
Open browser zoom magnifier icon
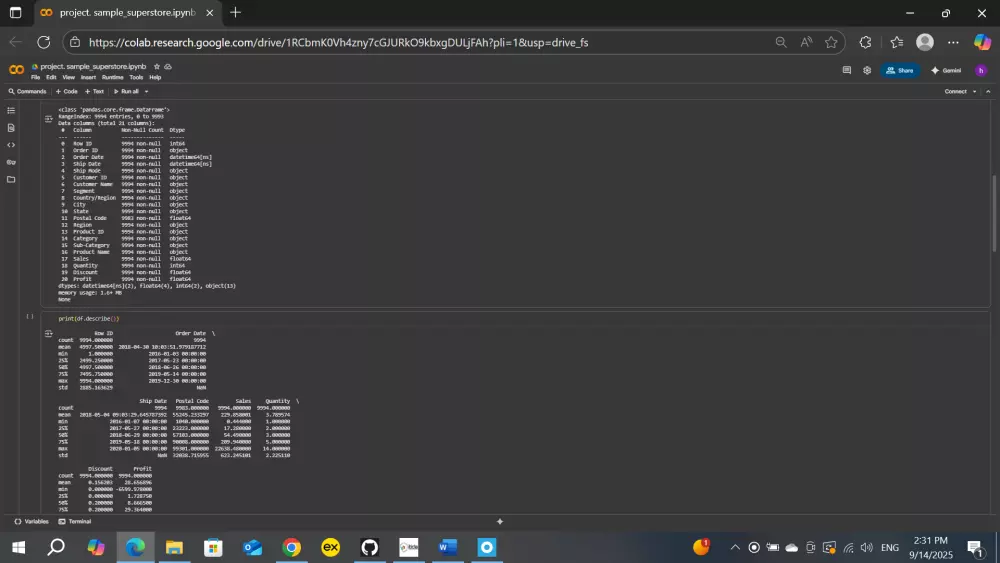coord(781,42)
